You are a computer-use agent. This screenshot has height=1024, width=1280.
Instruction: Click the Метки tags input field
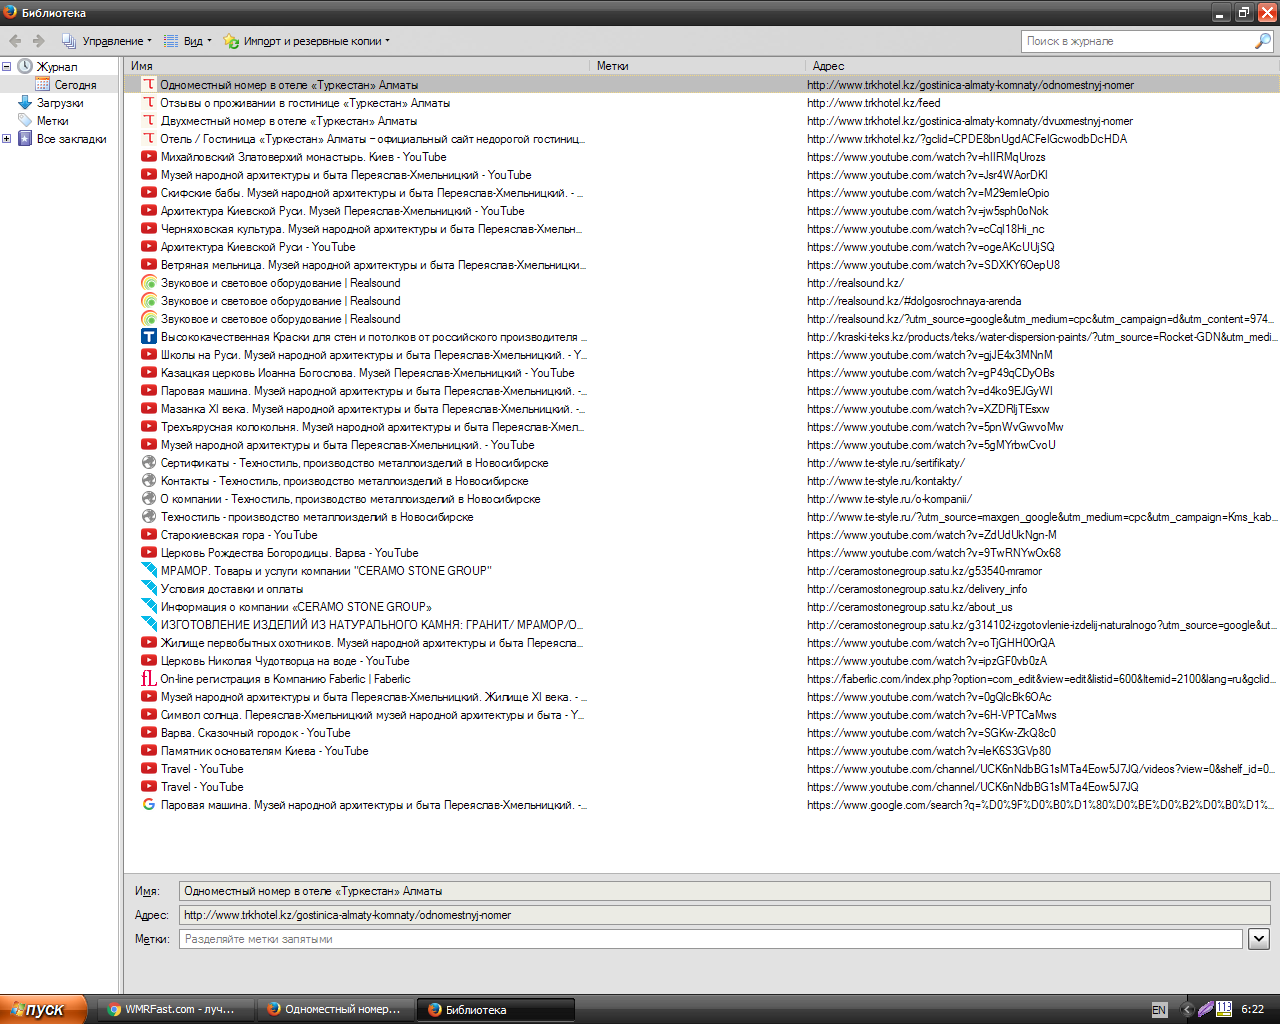[710, 939]
